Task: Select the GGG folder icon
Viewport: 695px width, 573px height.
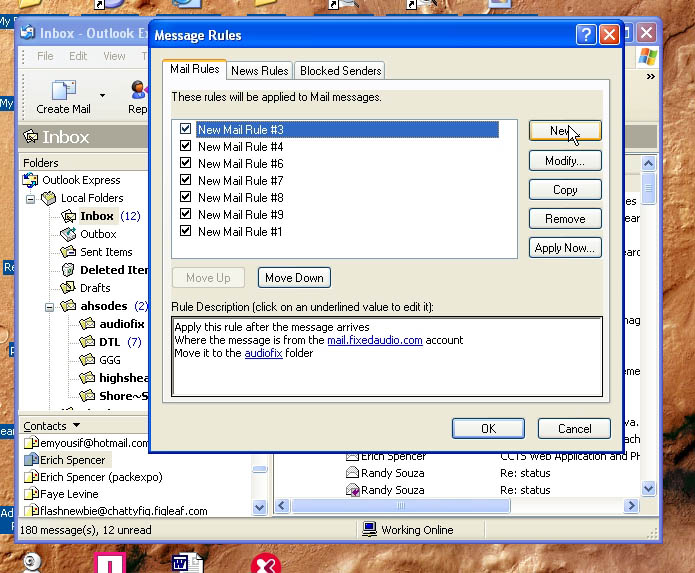Action: (x=87, y=360)
